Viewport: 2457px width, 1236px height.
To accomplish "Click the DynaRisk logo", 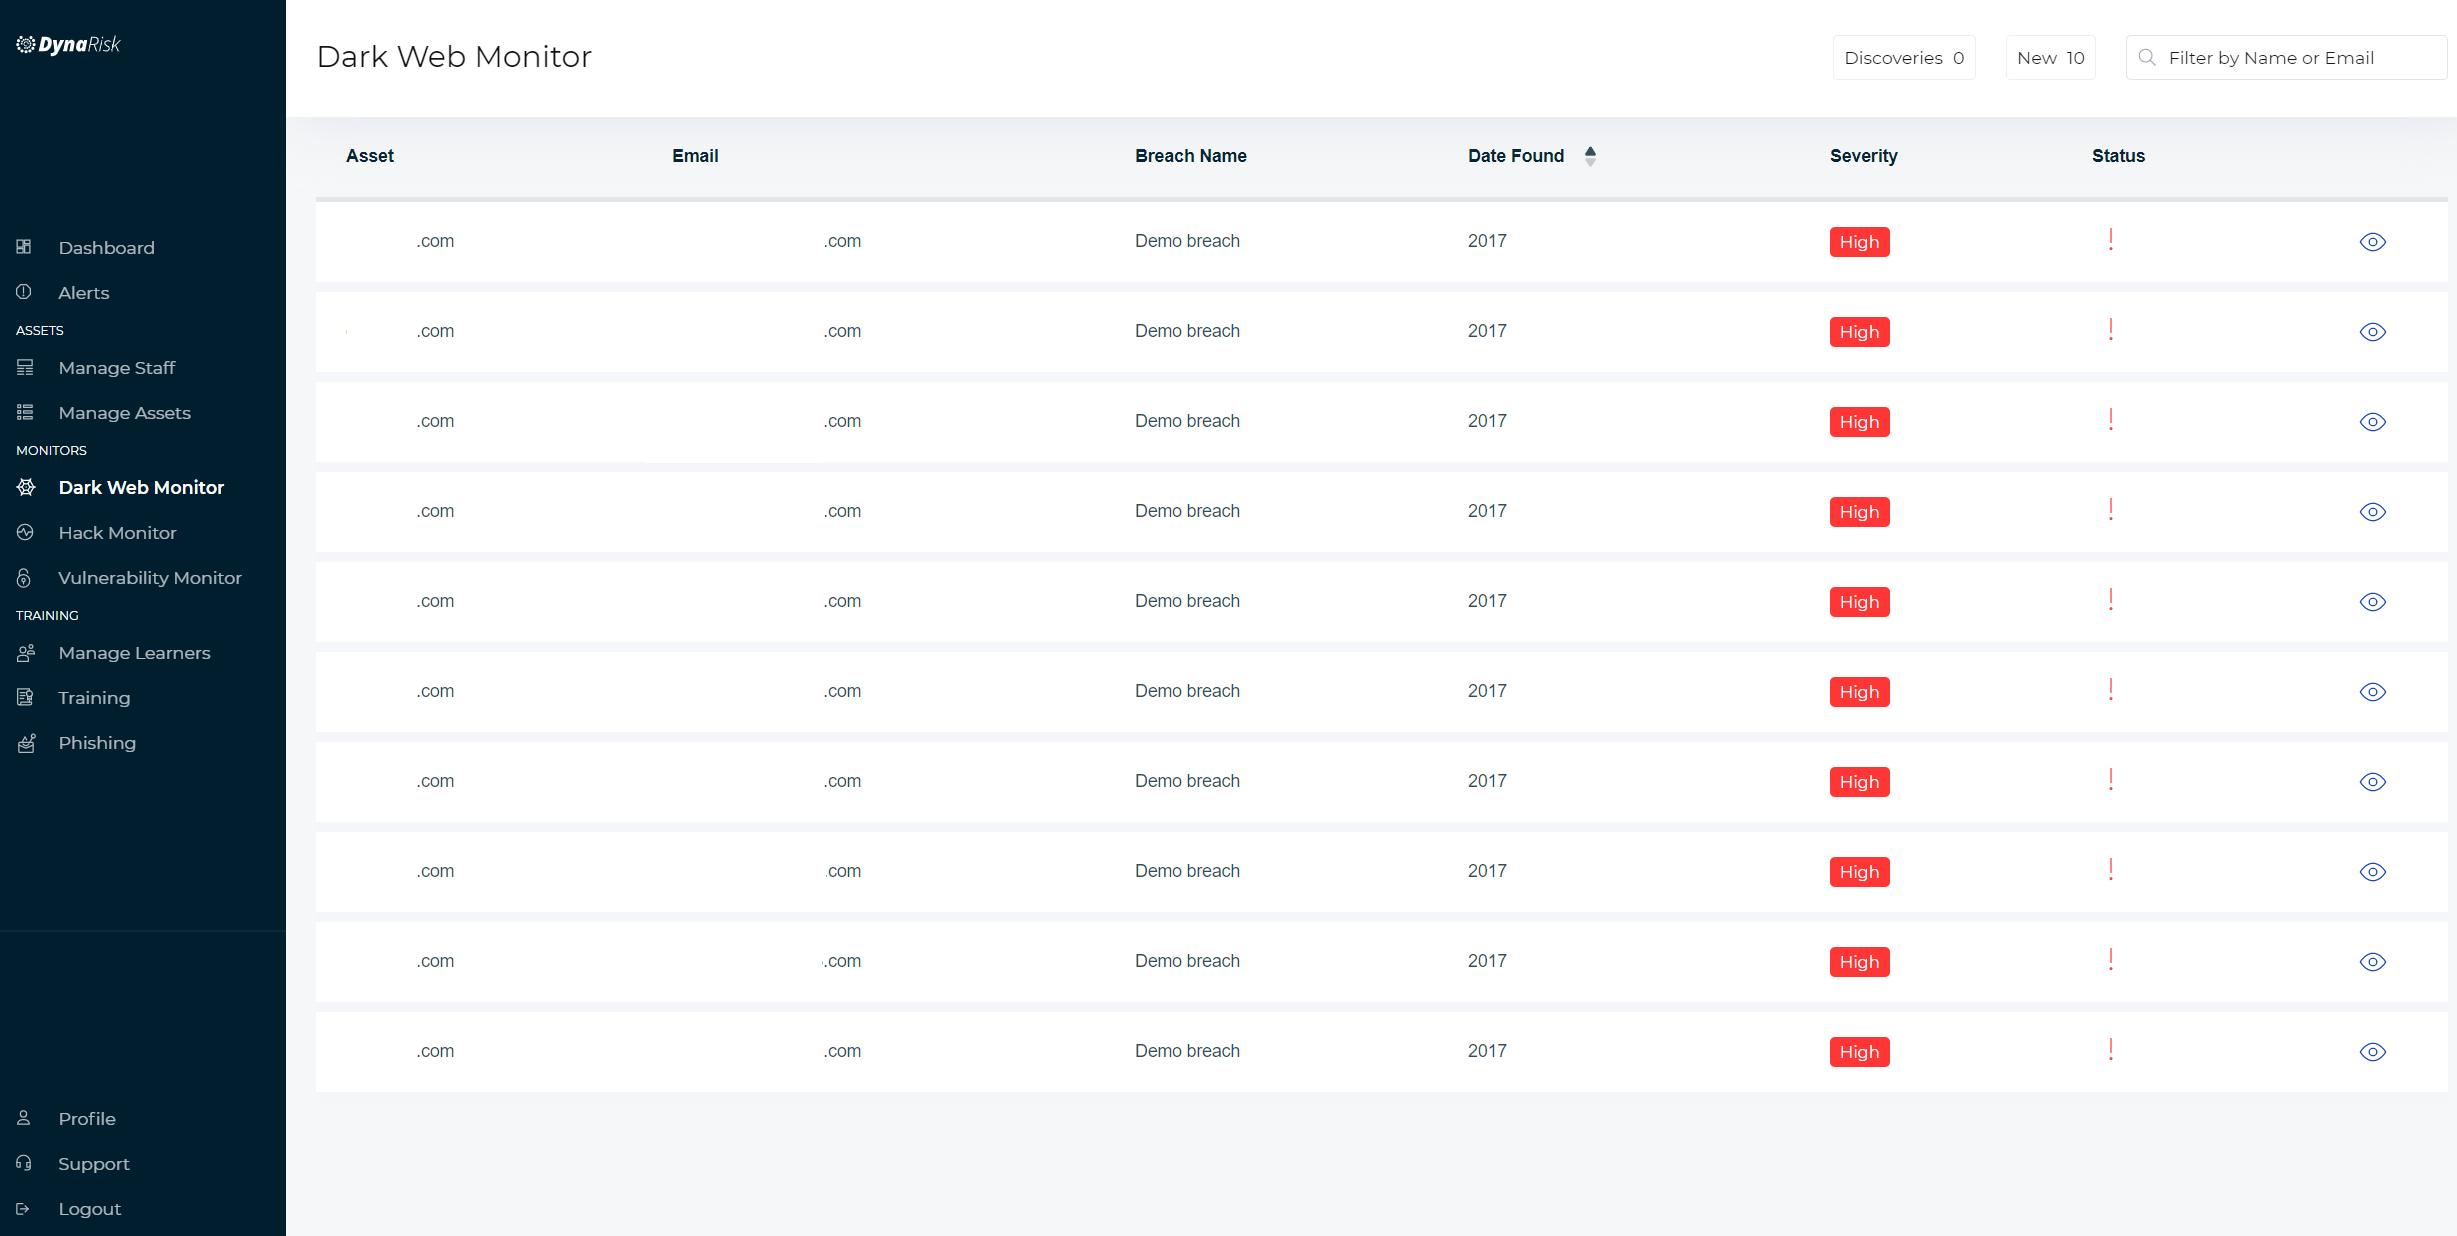I will [x=68, y=45].
